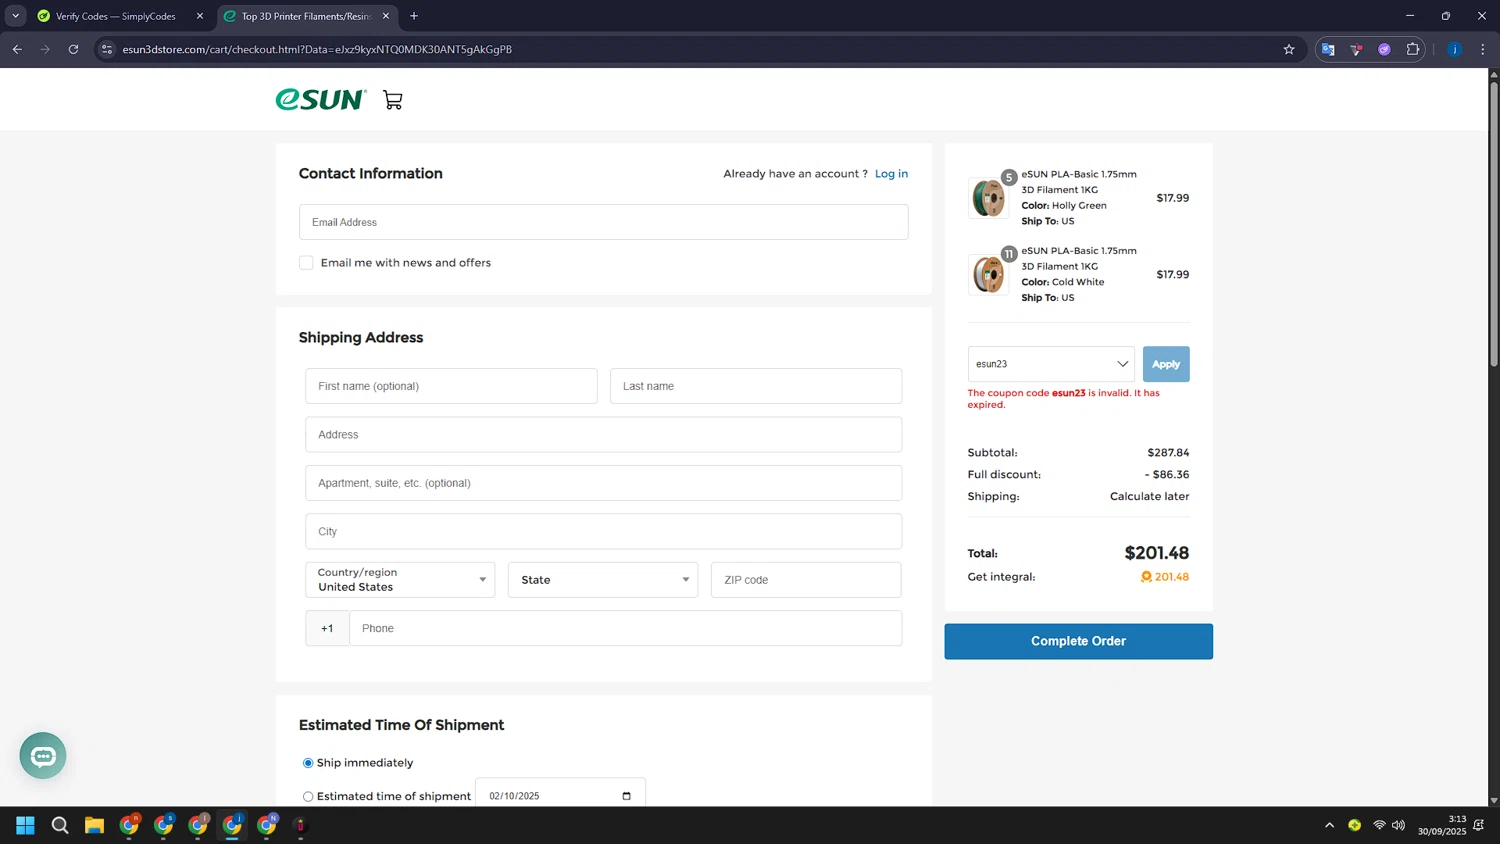Viewport: 1500px width, 844px height.
Task: Expand the coupon code dropdown
Action: [1122, 364]
